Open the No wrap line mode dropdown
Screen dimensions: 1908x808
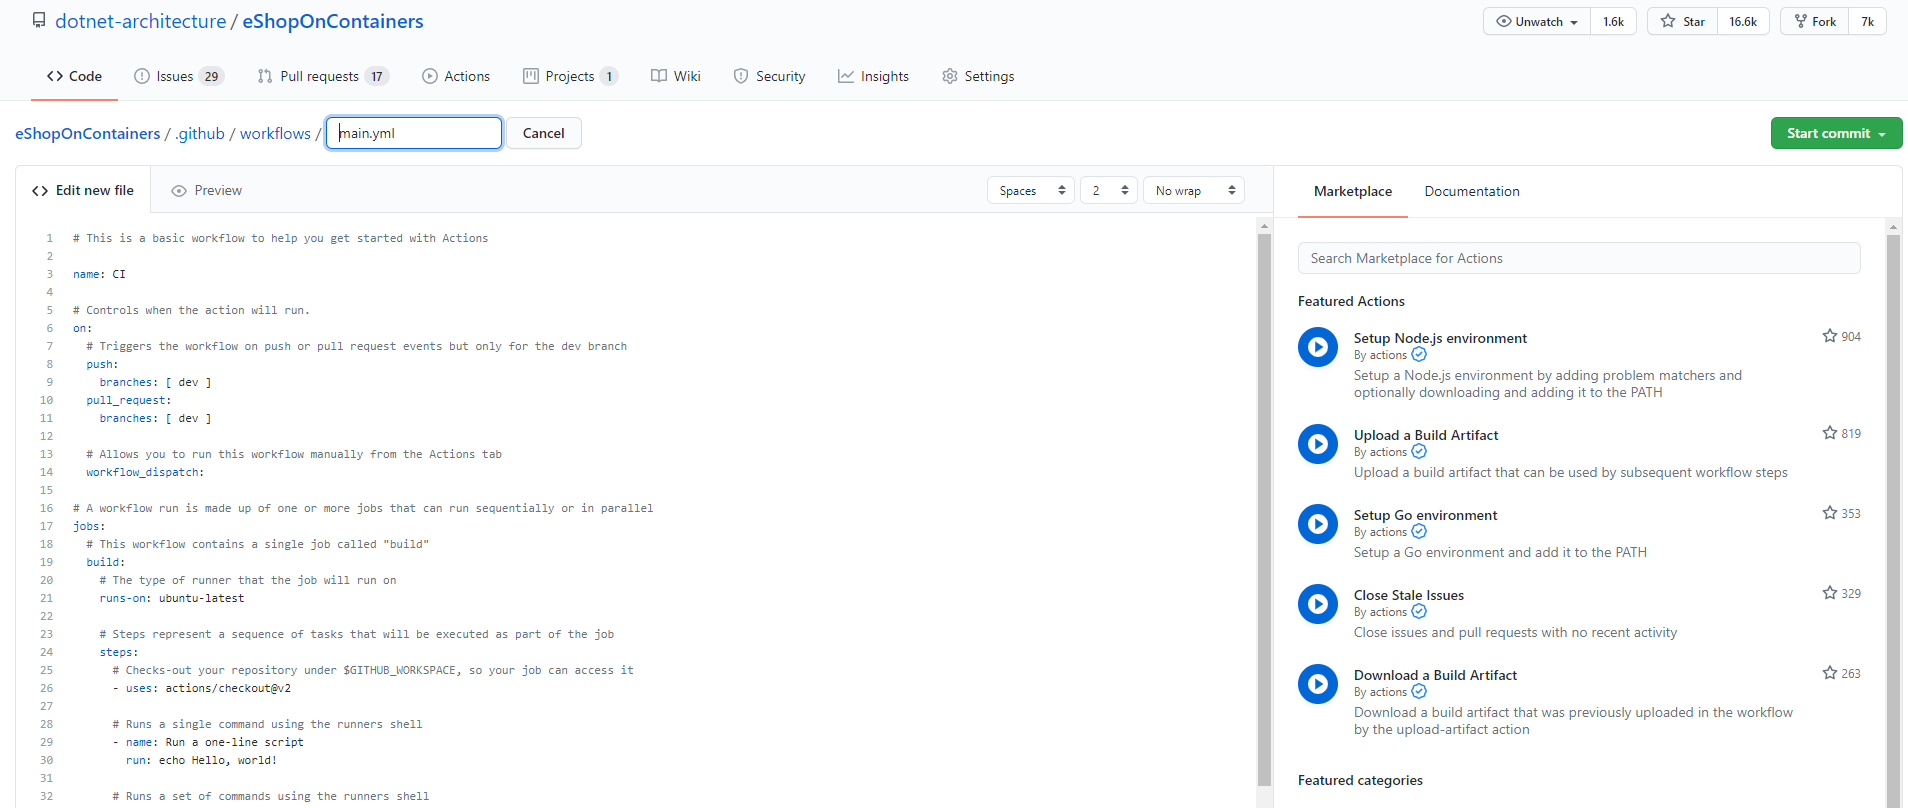point(1194,190)
